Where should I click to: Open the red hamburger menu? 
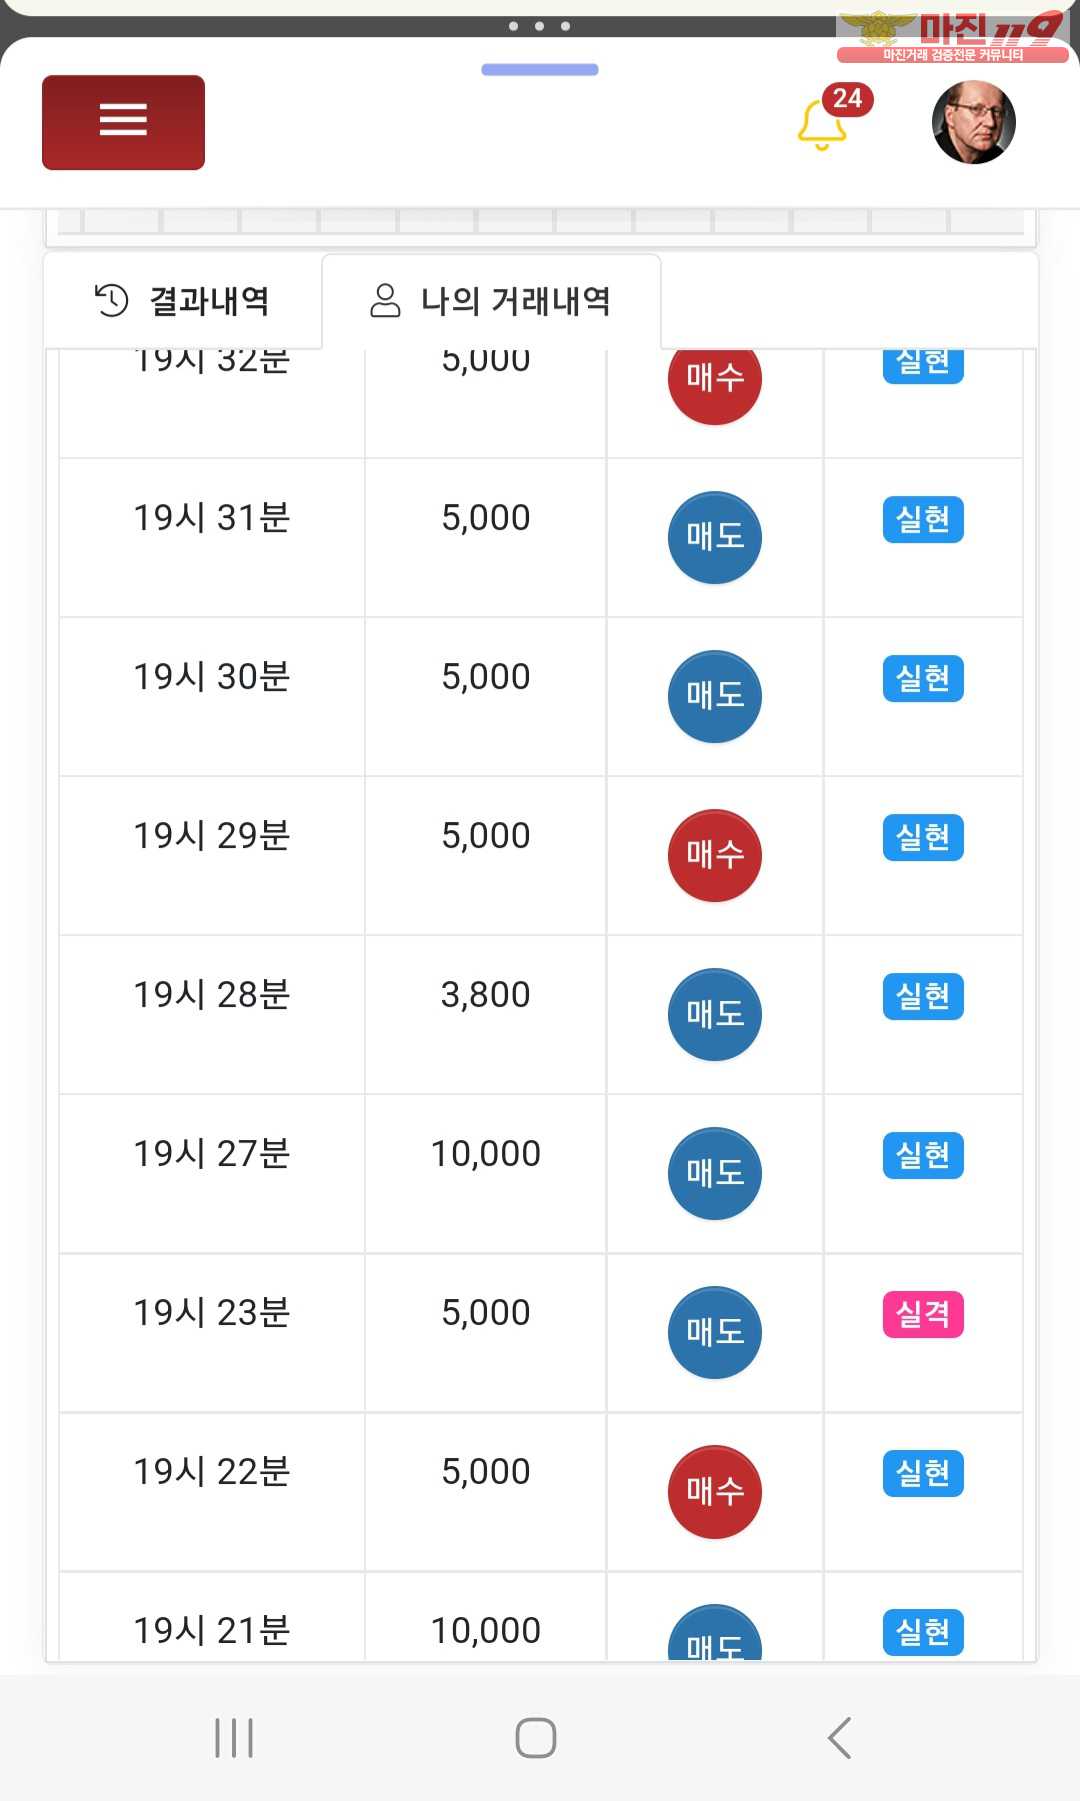coord(123,122)
